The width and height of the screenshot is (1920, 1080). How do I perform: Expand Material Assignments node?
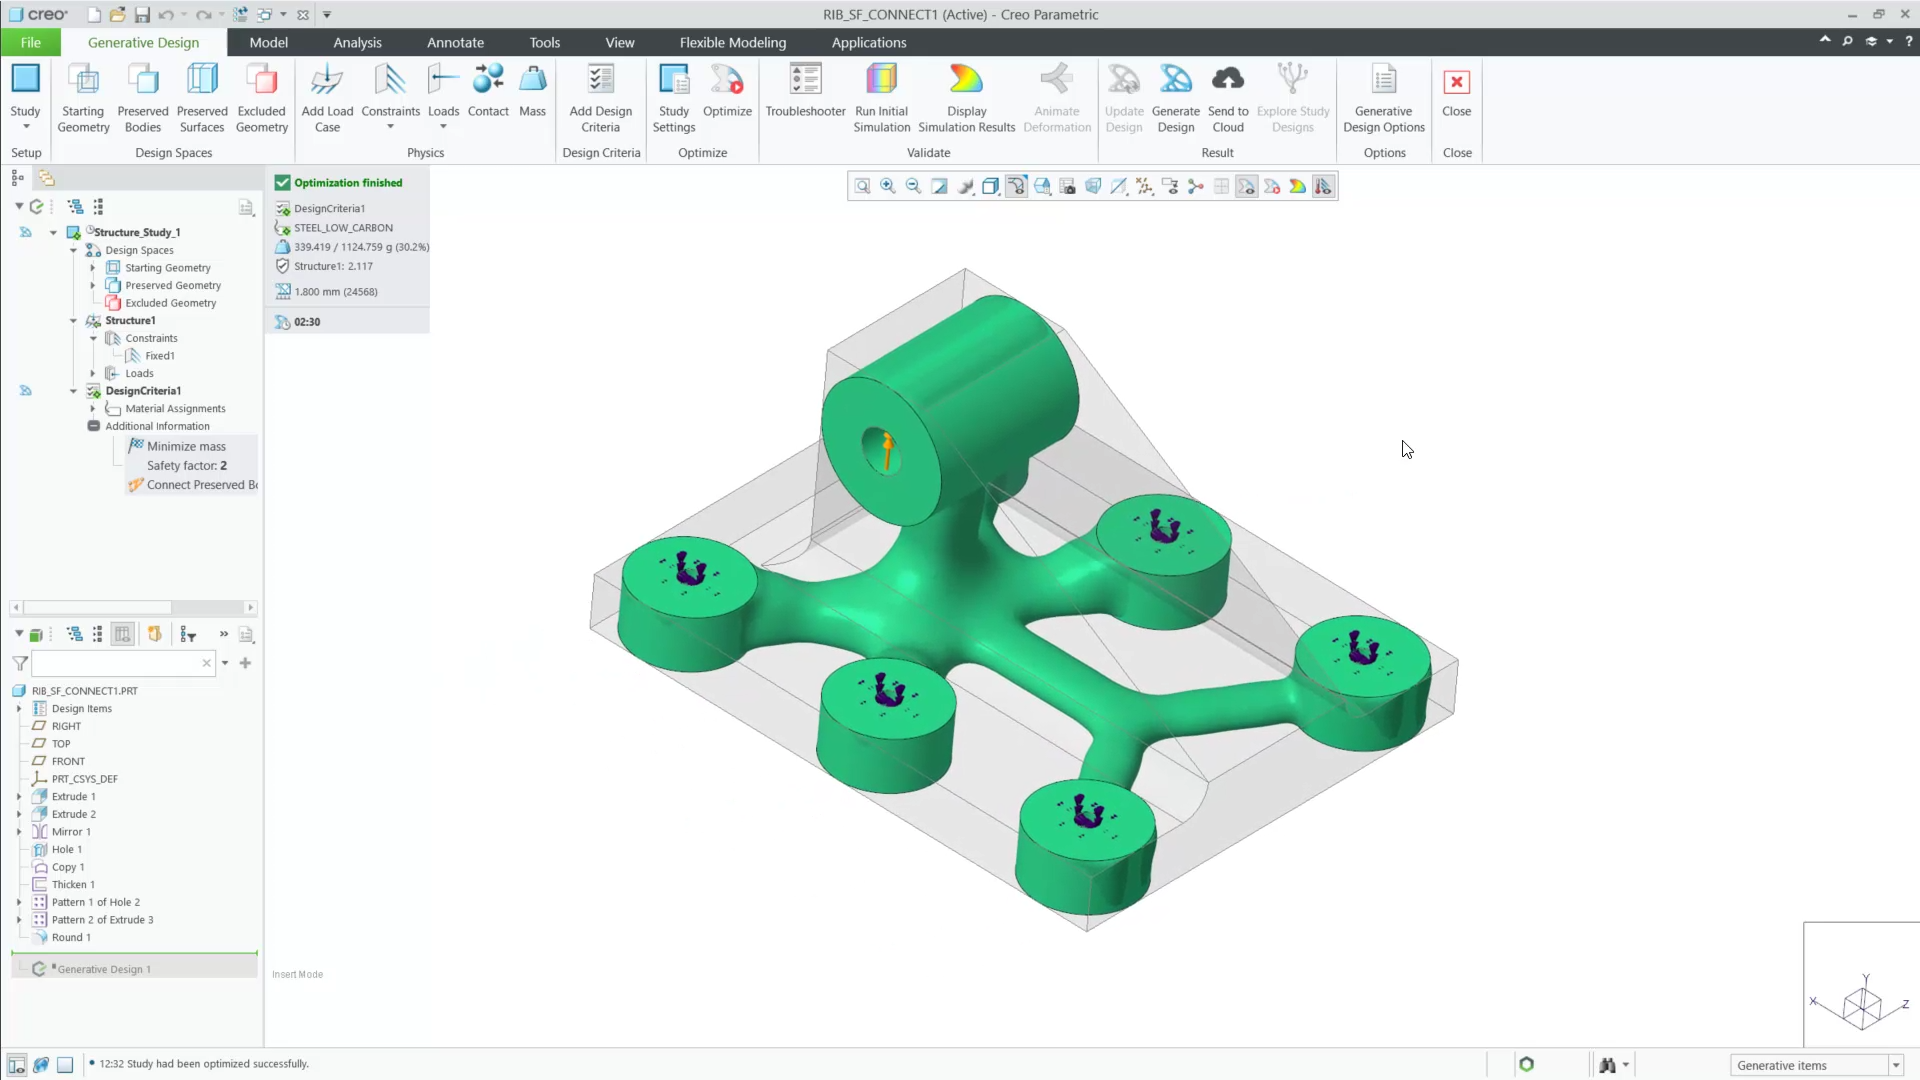coord(93,409)
